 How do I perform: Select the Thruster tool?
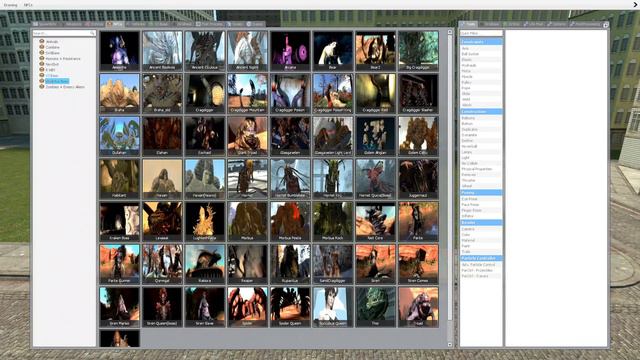tap(481, 180)
